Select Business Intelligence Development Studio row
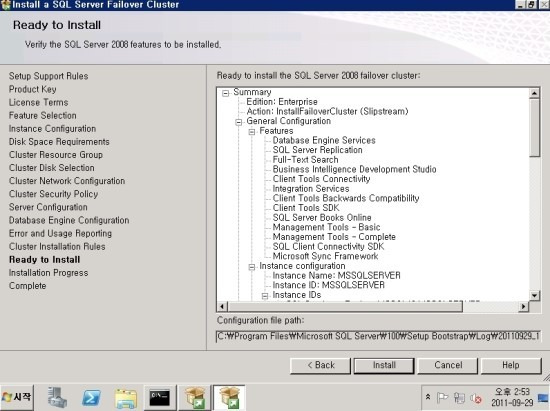This screenshot has height=411, width=550. pos(354,169)
